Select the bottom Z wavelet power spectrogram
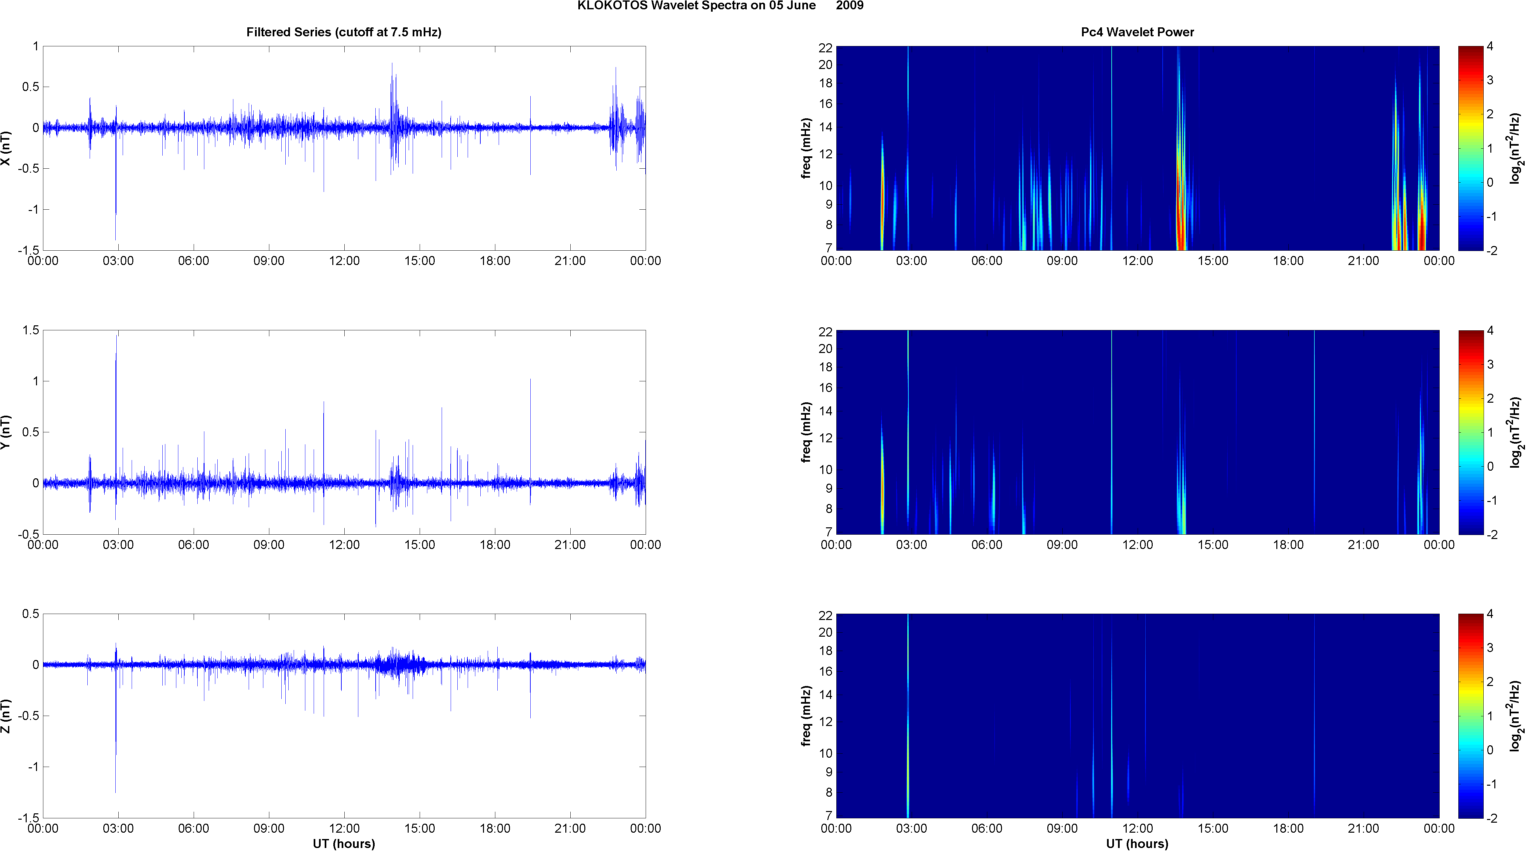 [x=1137, y=716]
